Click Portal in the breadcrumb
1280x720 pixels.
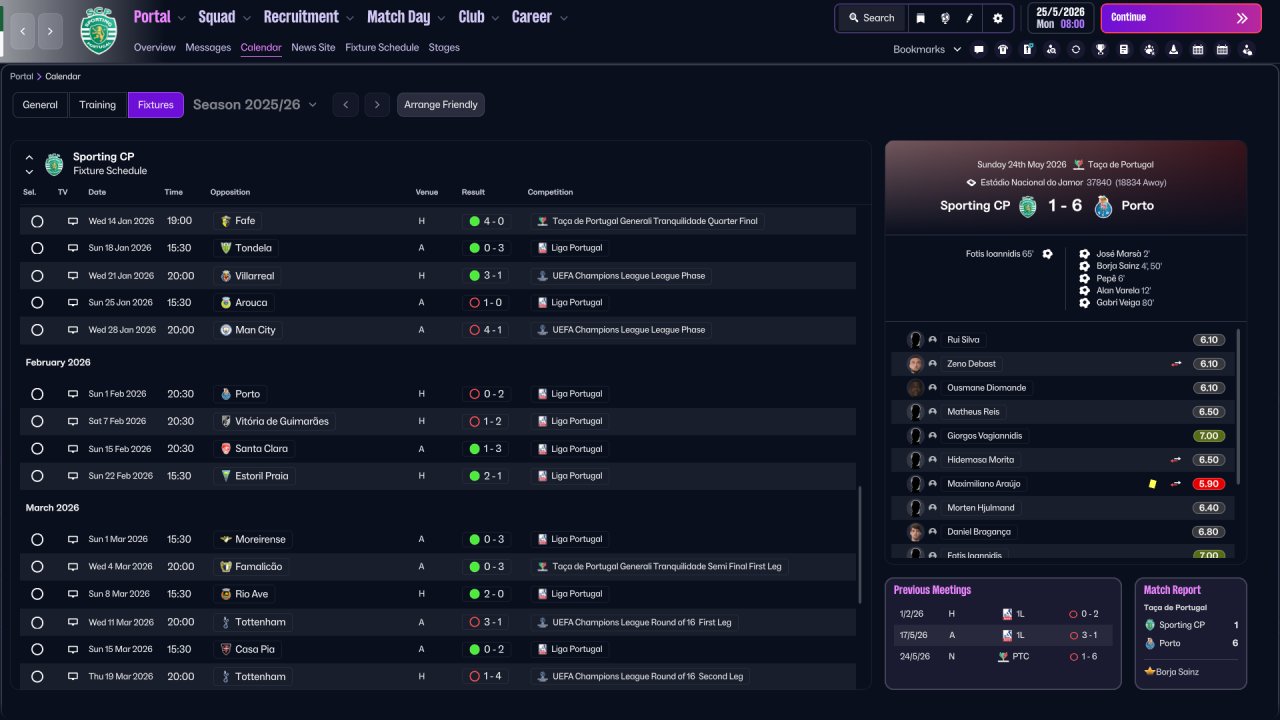[x=21, y=77]
